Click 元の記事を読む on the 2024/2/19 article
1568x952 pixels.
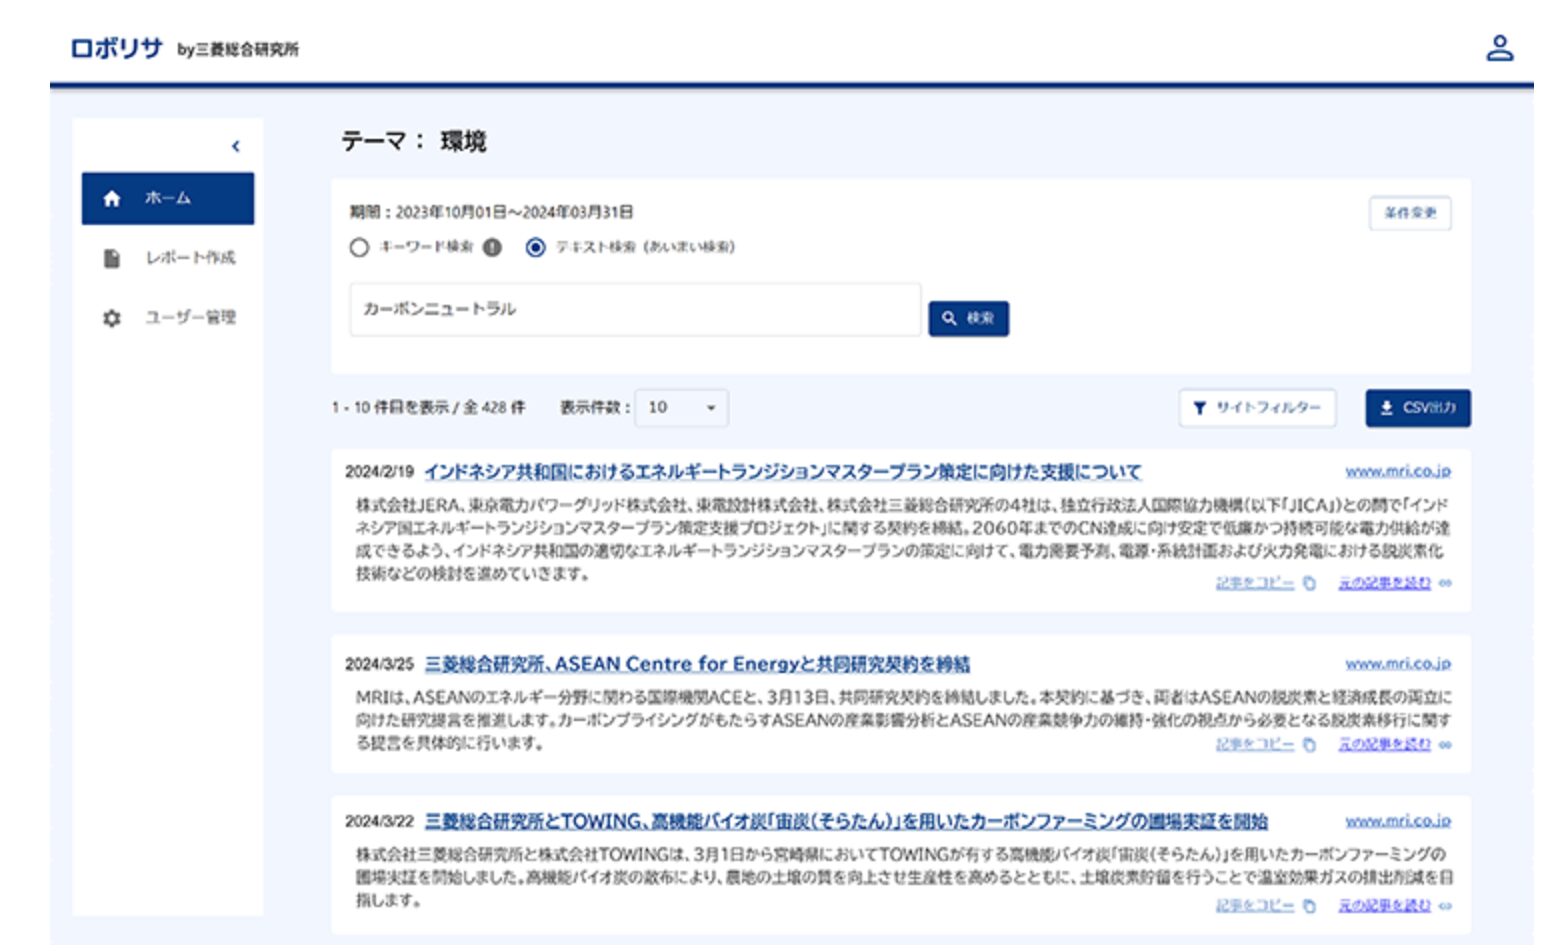coord(1385,583)
